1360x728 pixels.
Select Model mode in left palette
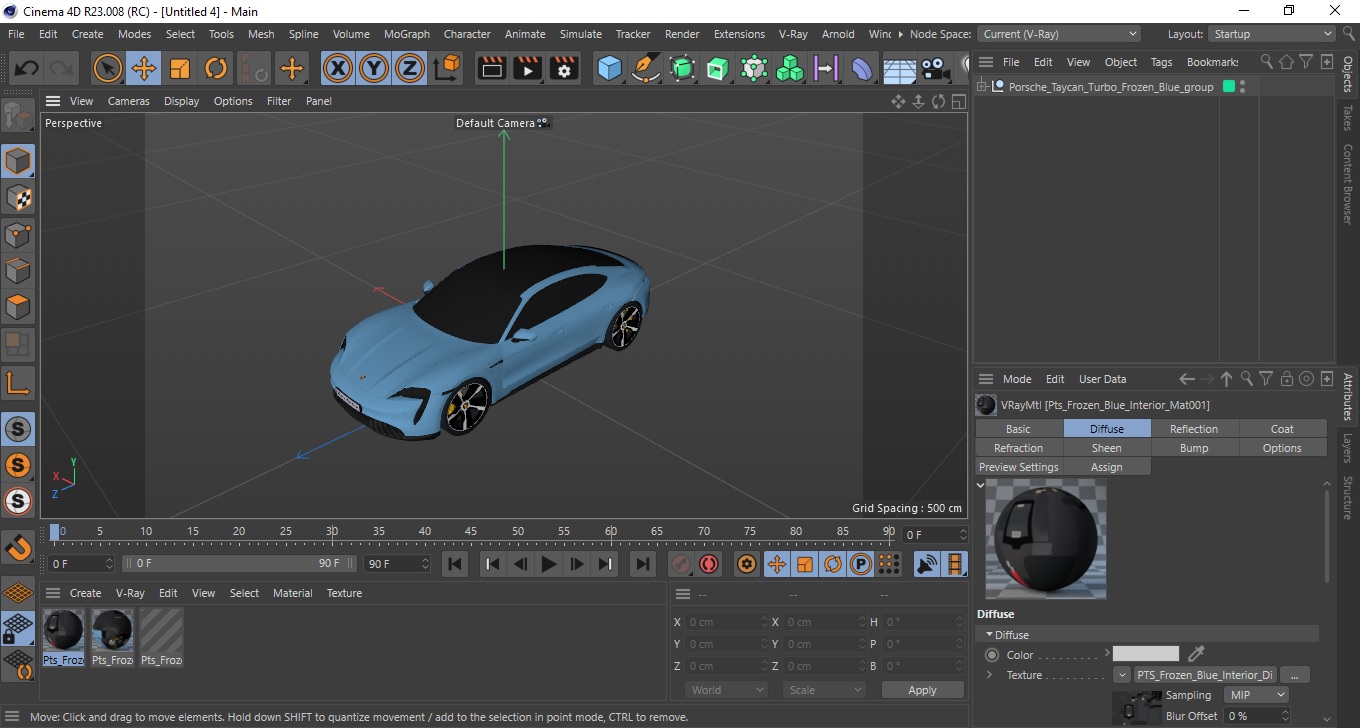18,160
